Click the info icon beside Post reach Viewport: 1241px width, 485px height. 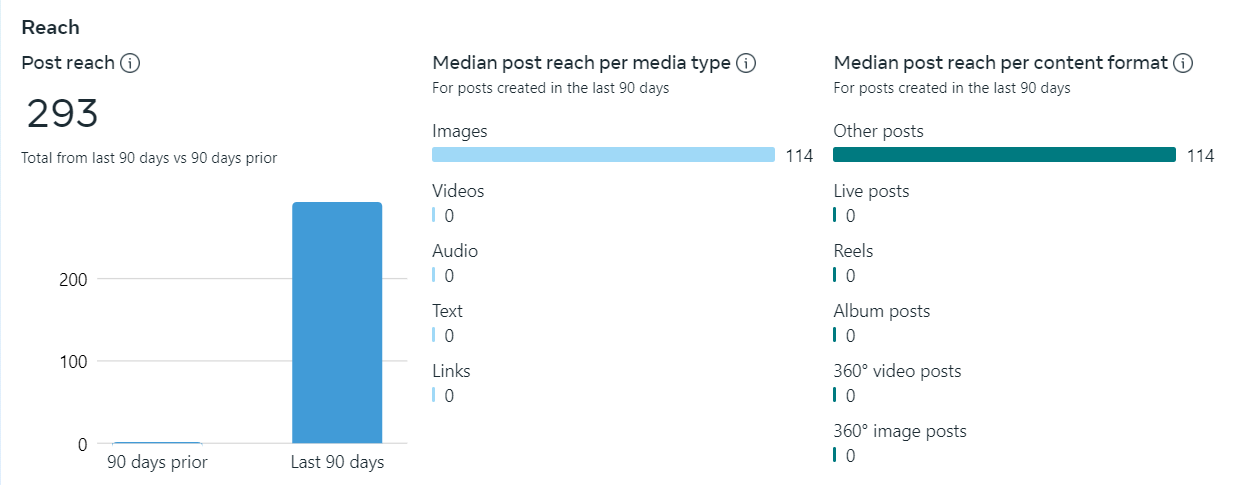pyautogui.click(x=130, y=63)
